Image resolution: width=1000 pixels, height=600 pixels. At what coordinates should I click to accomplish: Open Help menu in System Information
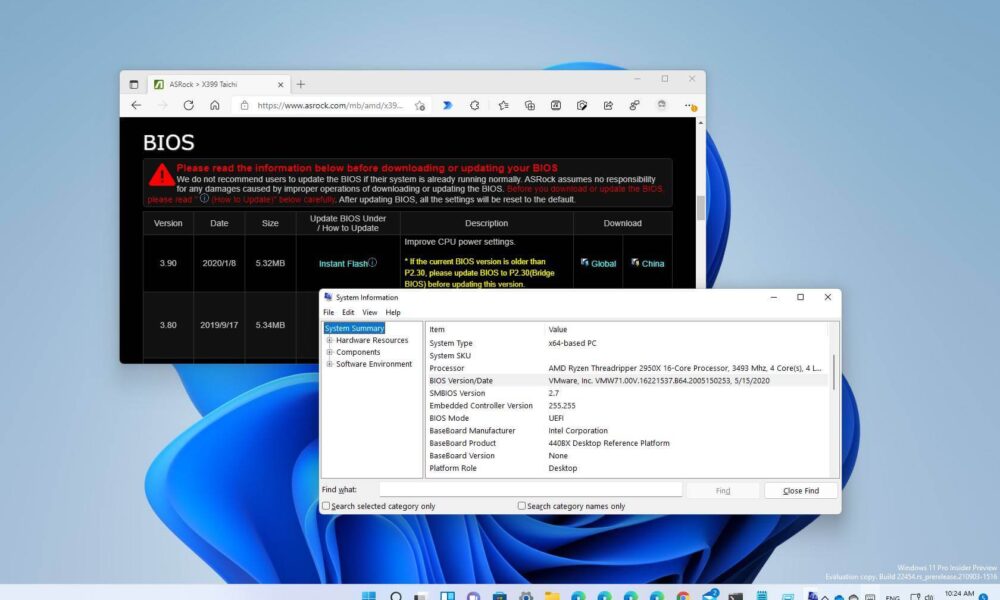click(x=393, y=312)
